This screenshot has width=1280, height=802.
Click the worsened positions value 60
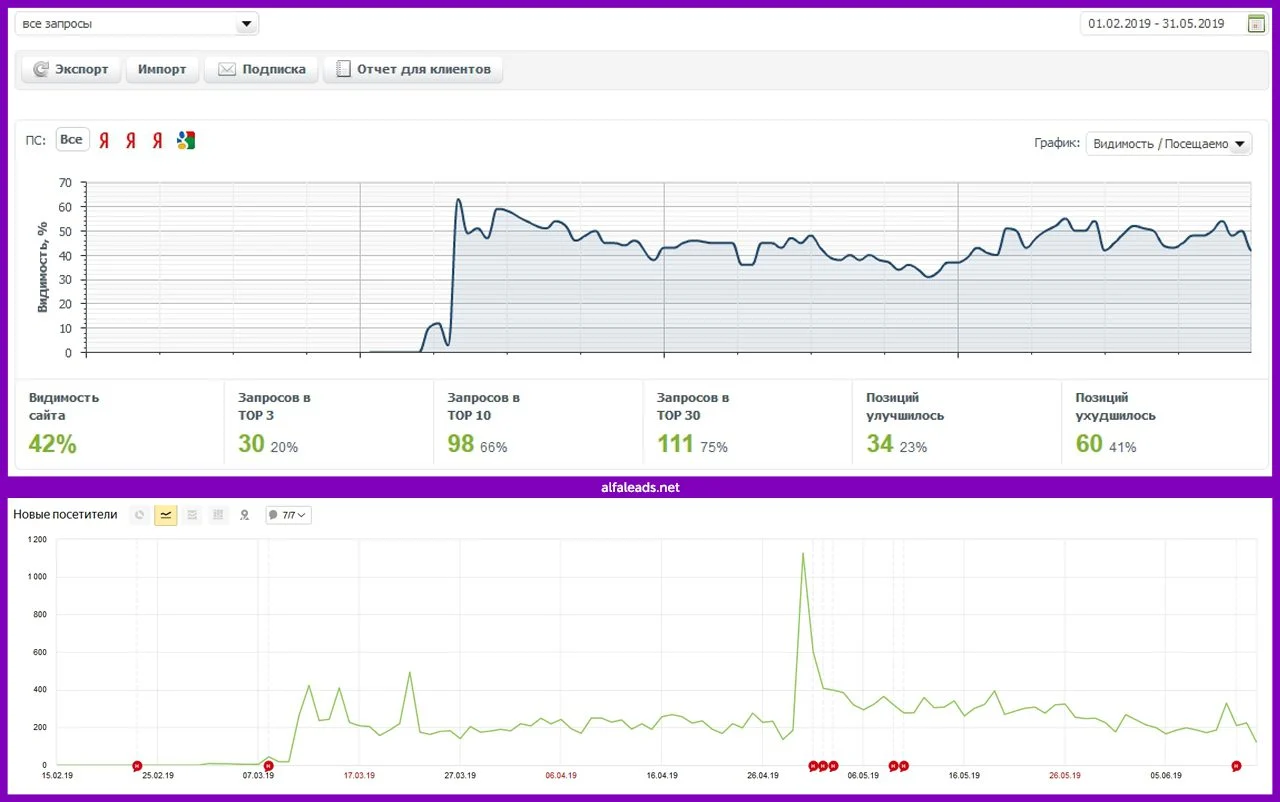[1089, 444]
